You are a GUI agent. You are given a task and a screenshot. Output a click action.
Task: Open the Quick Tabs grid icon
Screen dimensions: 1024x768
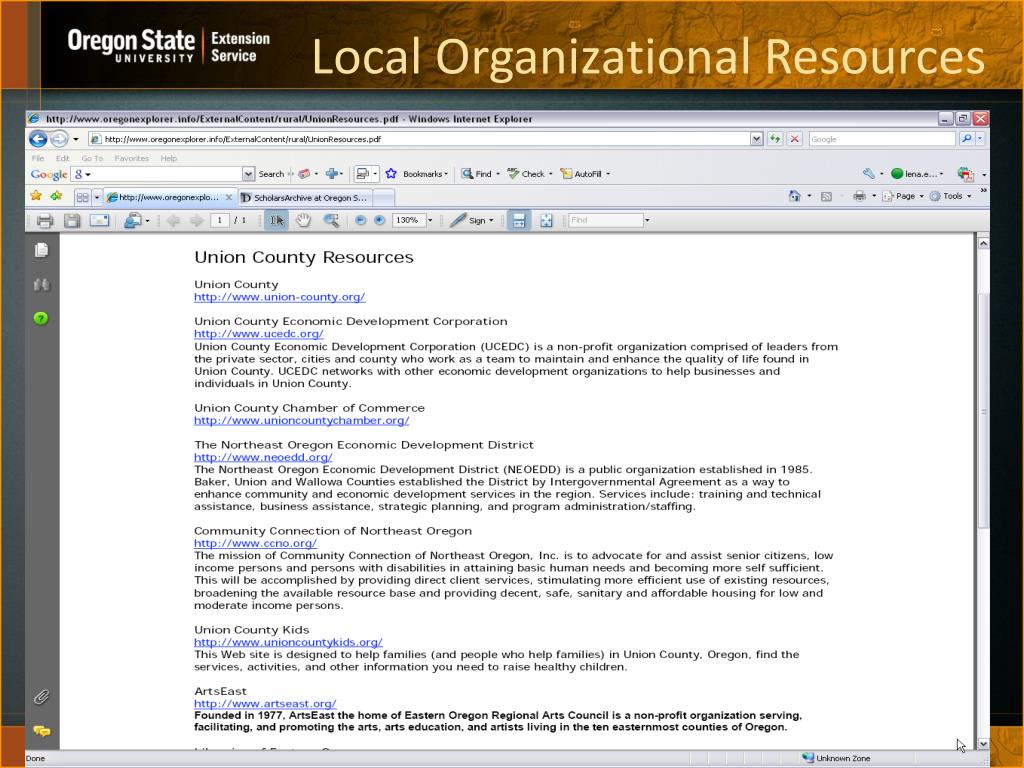(x=82, y=197)
